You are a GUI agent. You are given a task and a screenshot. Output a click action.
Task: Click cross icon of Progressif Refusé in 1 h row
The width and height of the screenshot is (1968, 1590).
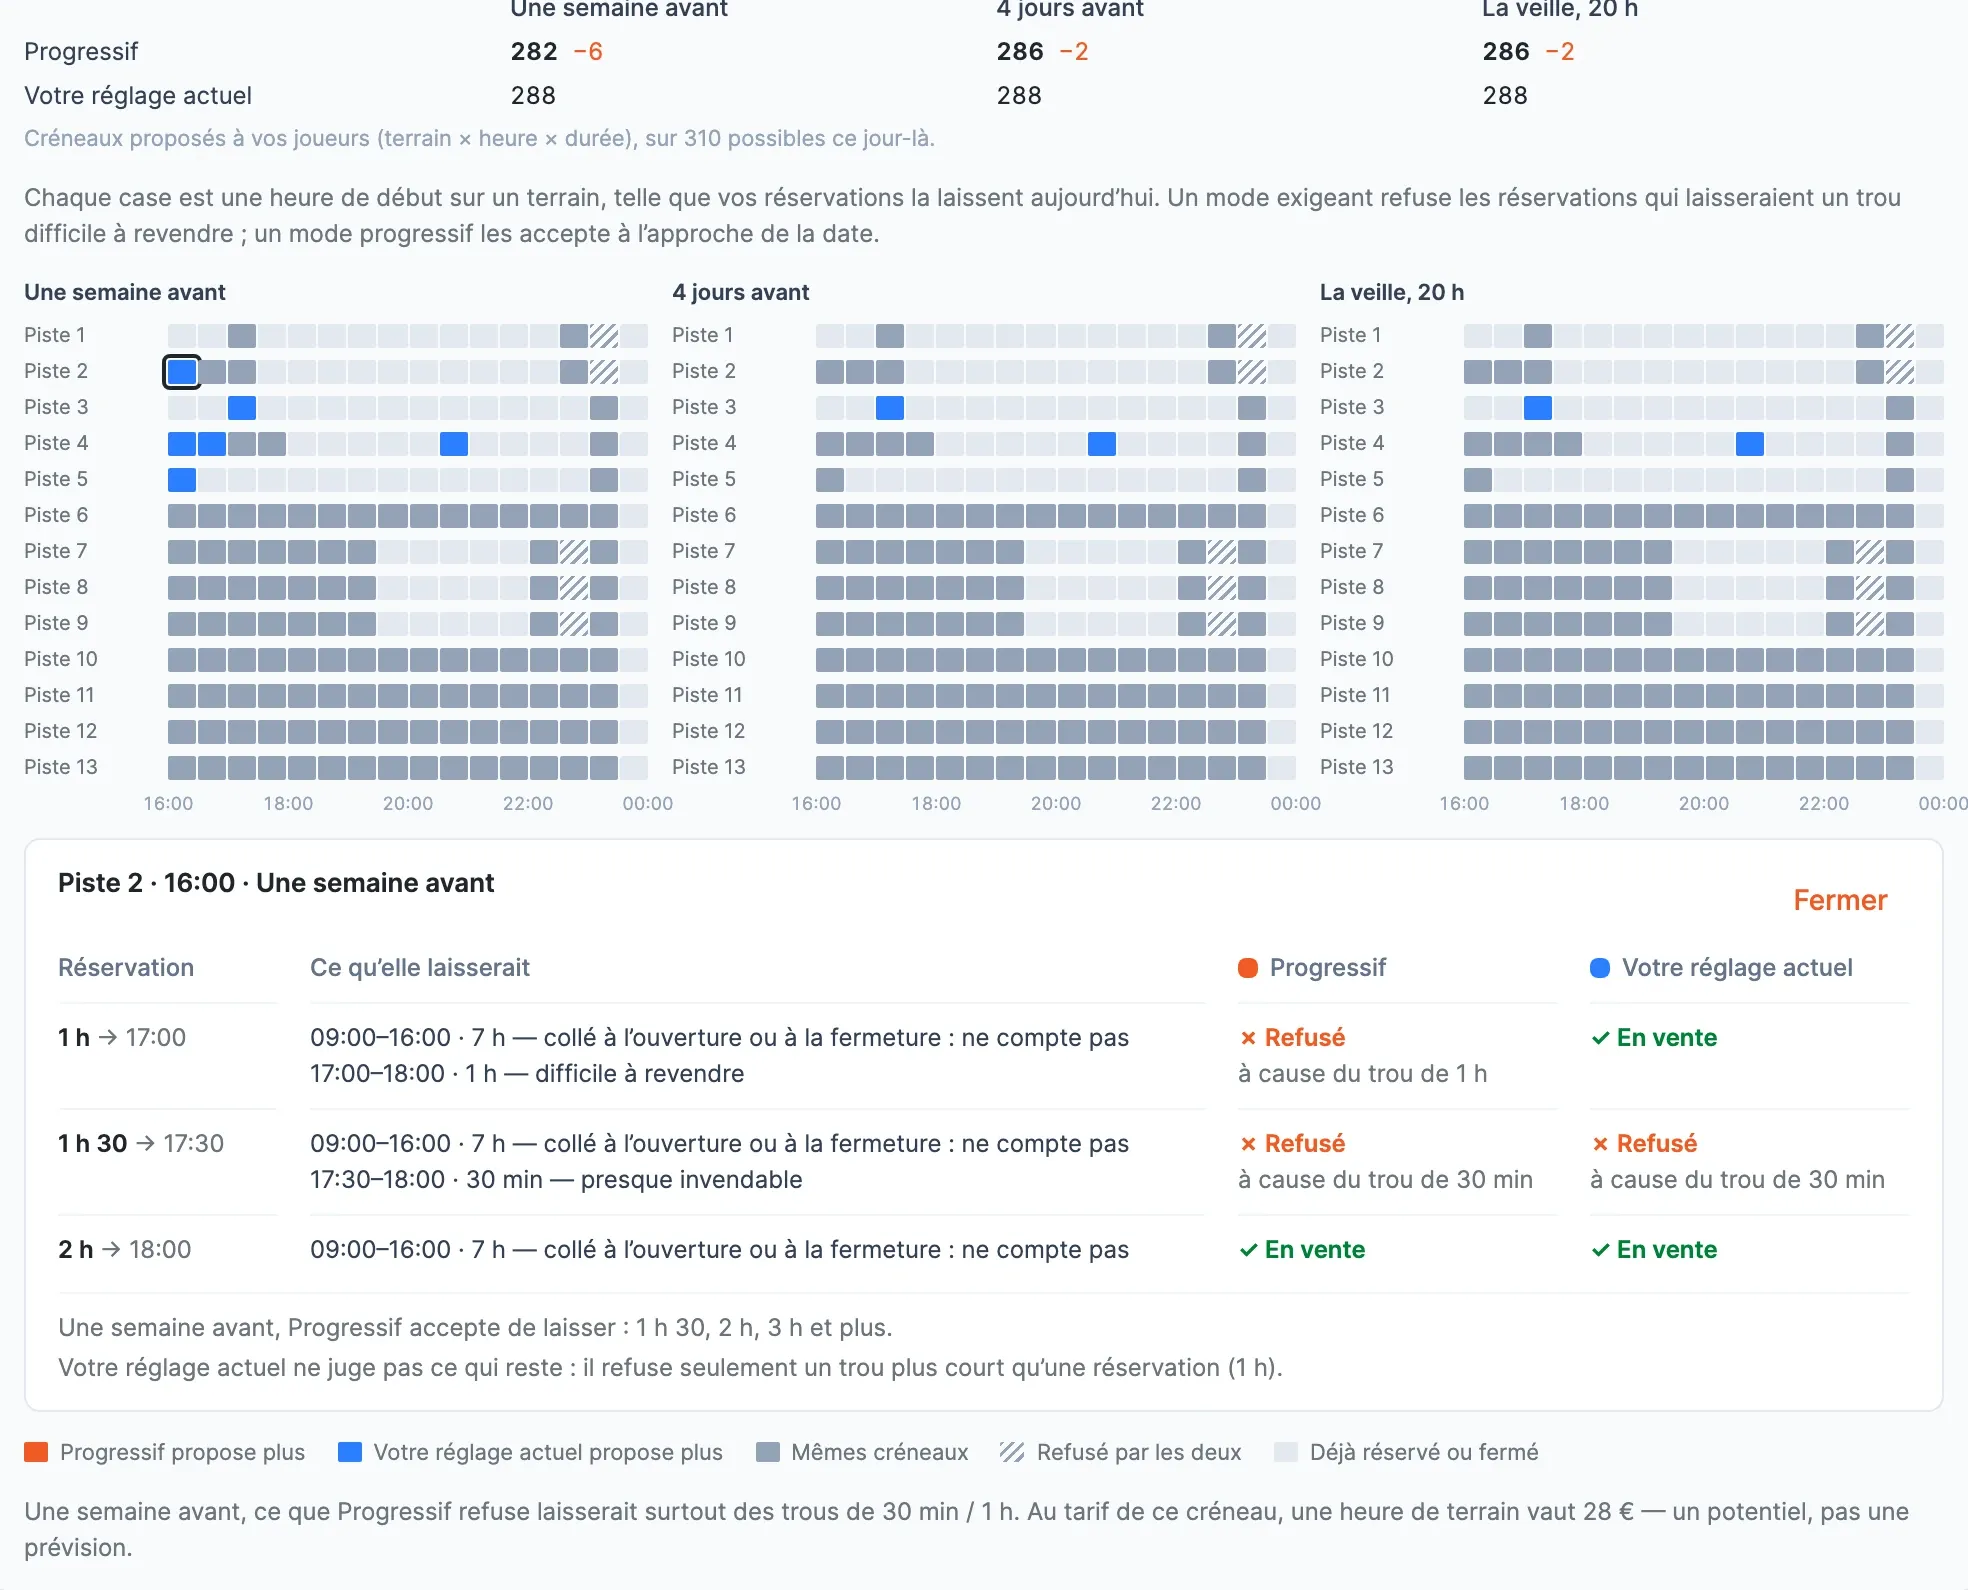point(1248,1038)
